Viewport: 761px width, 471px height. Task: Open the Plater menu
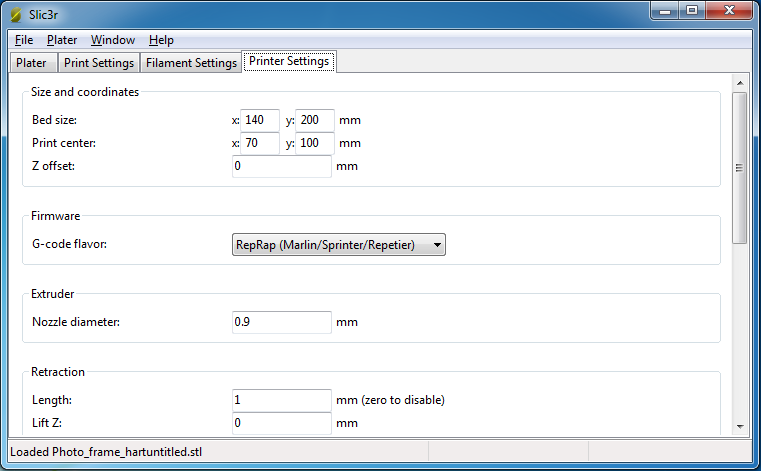pos(62,40)
